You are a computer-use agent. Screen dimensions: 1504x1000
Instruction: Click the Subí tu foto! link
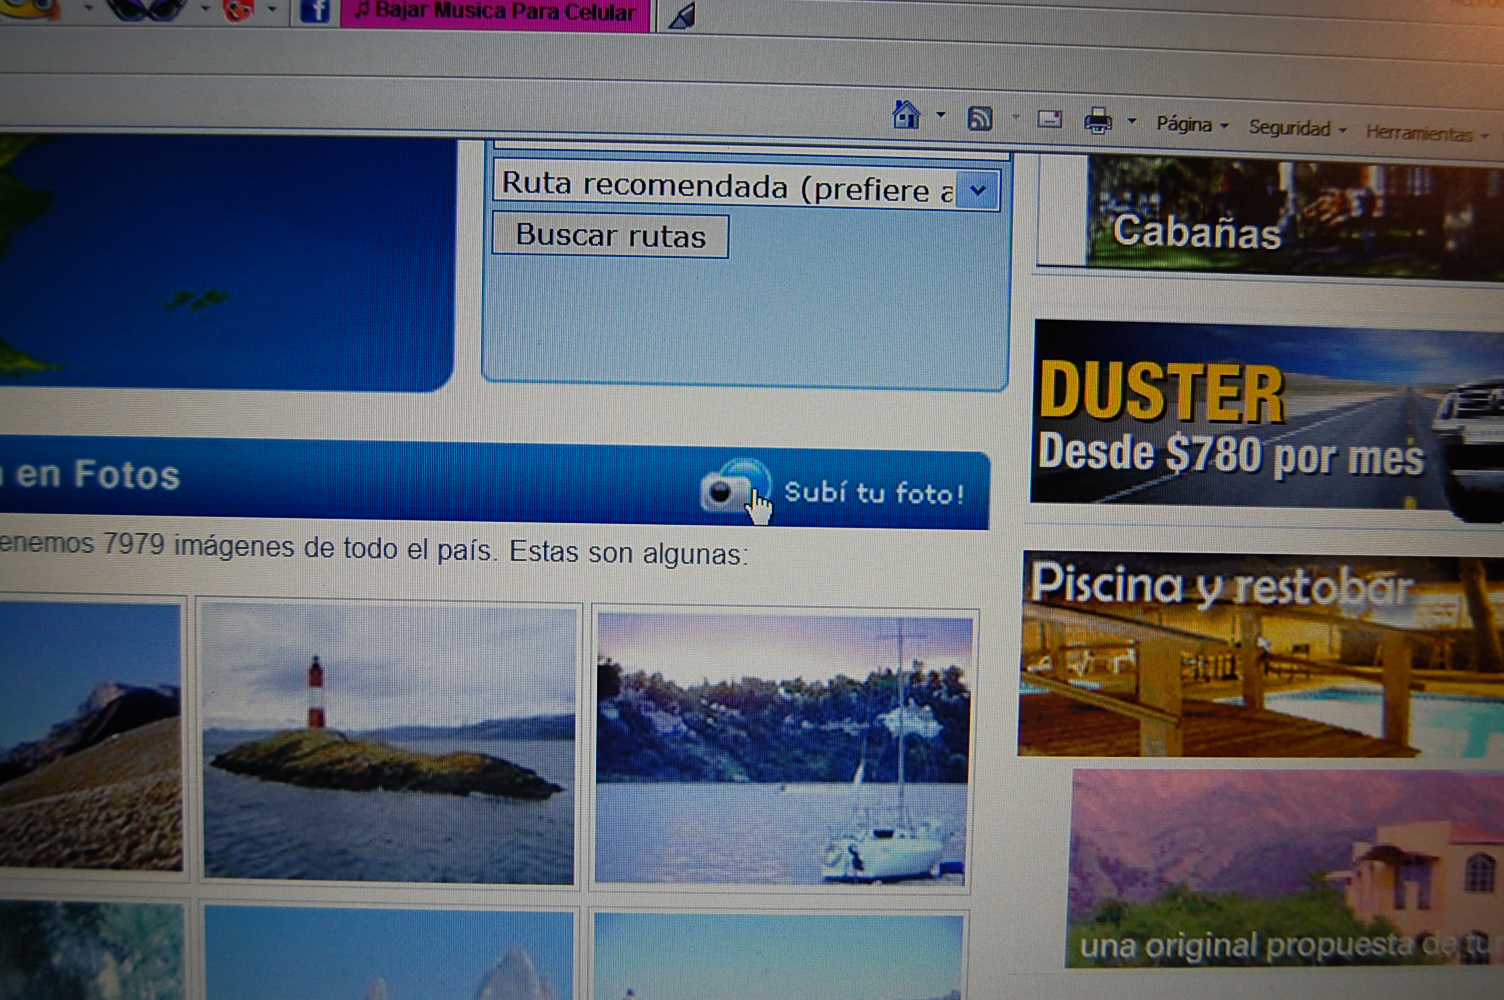coord(873,493)
